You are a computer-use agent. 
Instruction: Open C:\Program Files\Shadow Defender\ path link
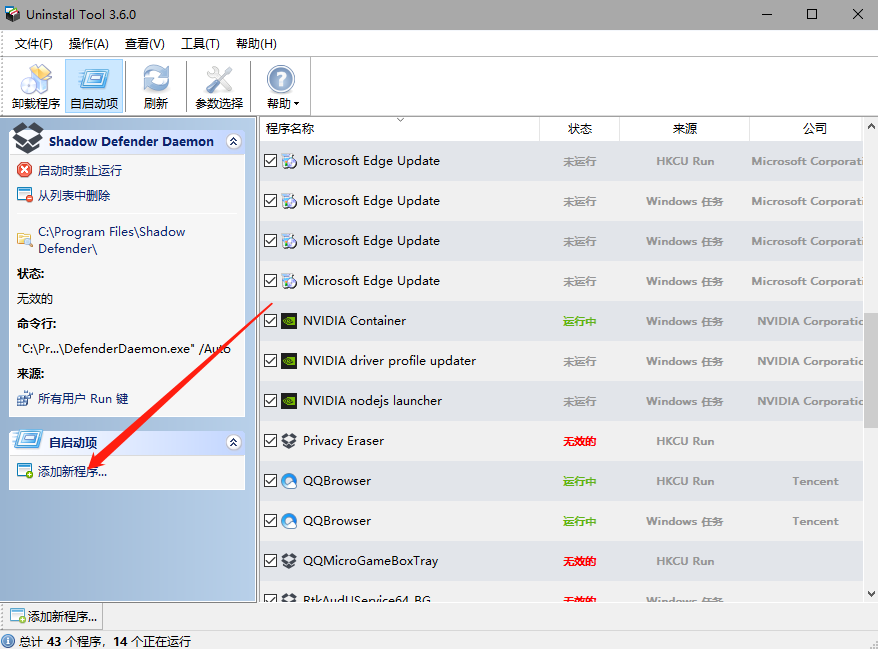111,240
